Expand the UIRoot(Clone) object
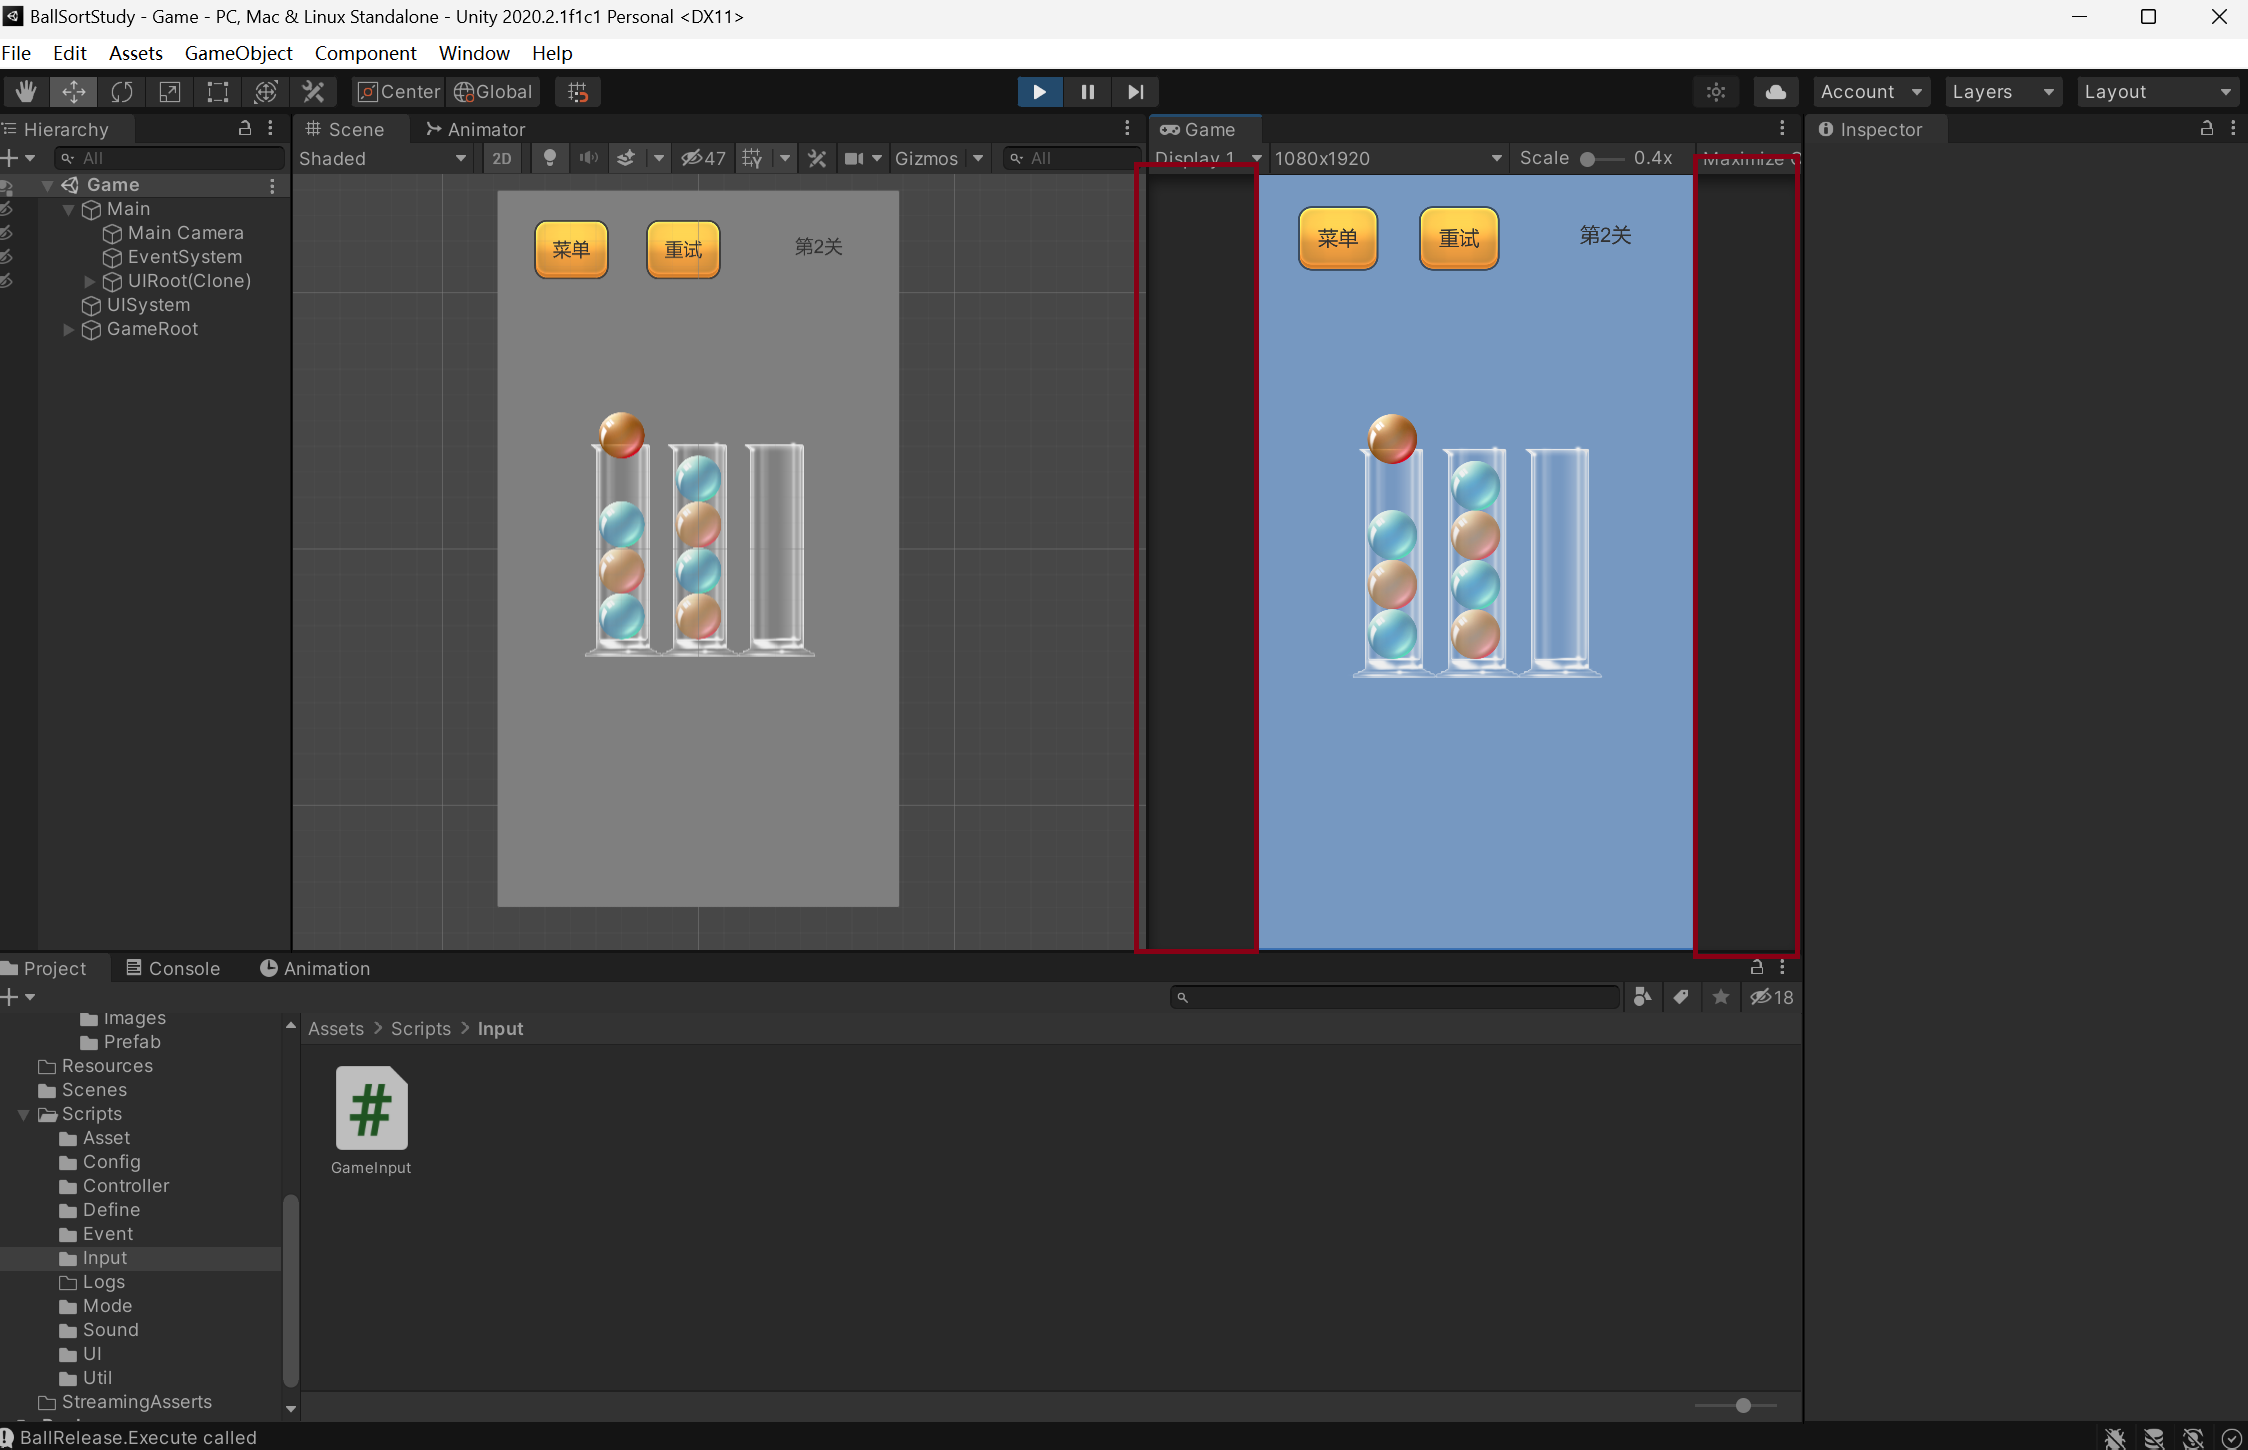This screenshot has width=2248, height=1450. (89, 281)
